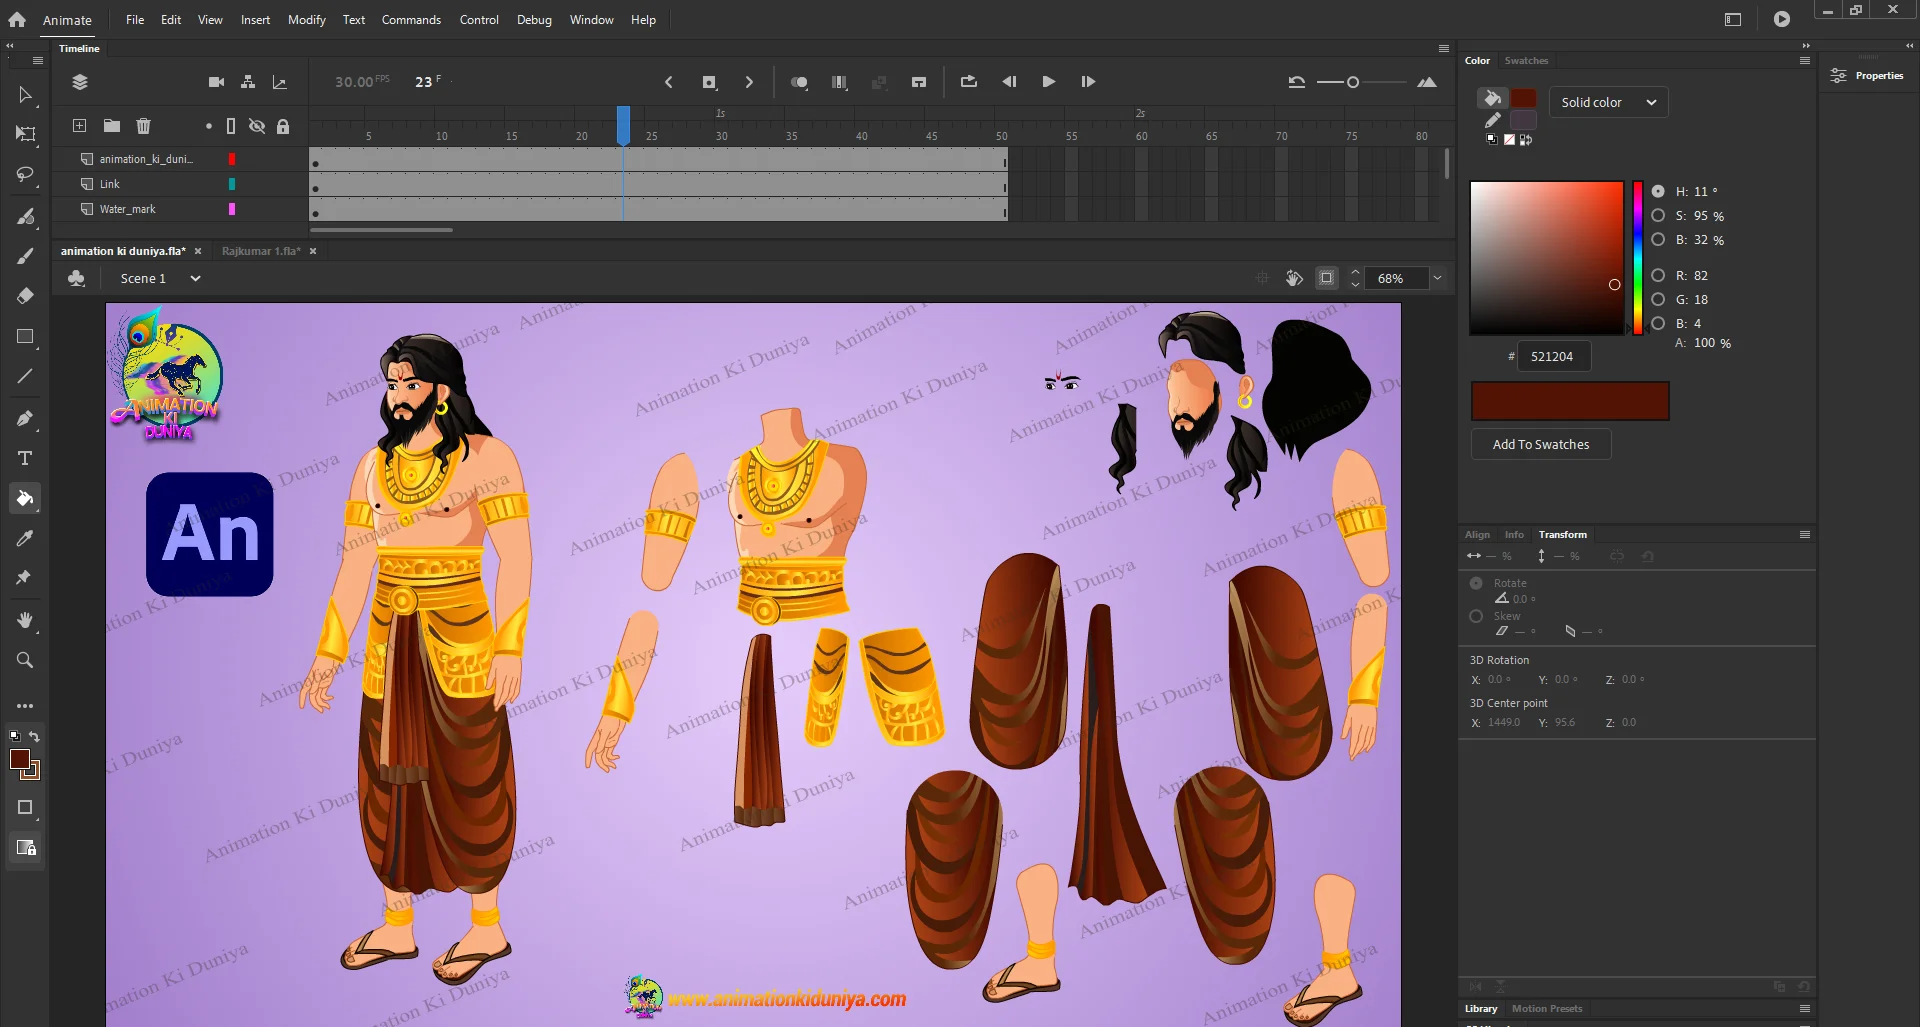Delete layer using trash icon
Image resolution: width=1920 pixels, height=1027 pixels.
143,126
